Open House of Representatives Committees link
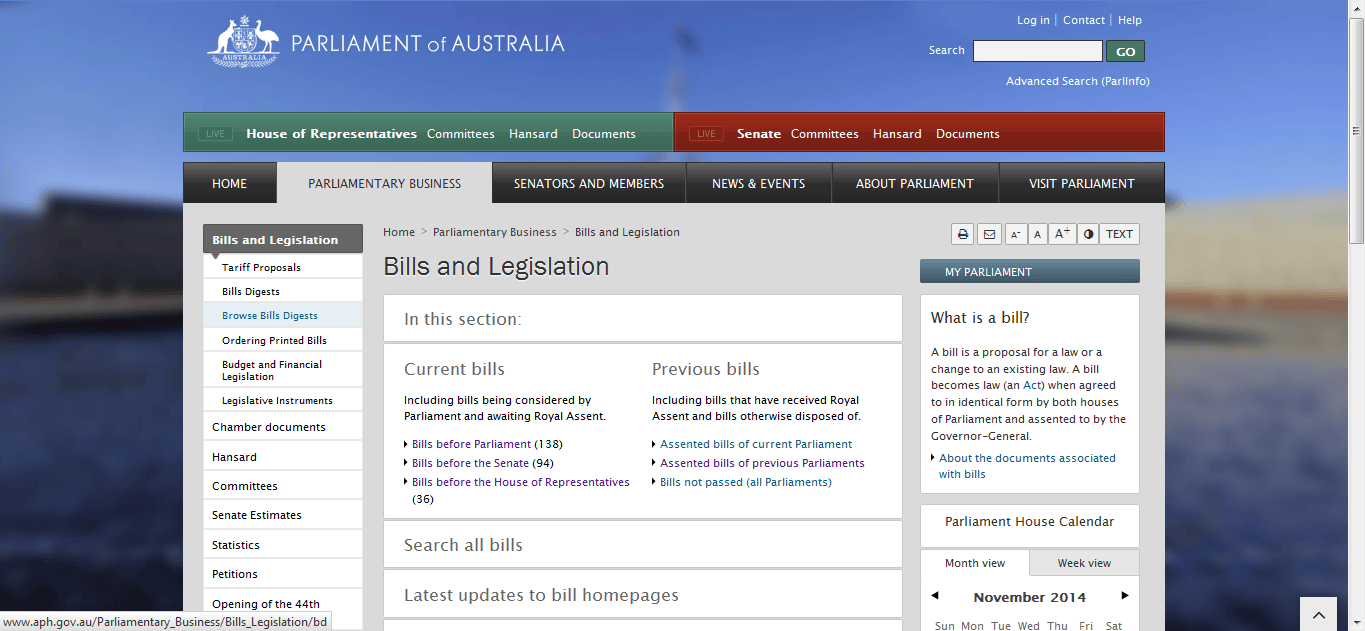This screenshot has height=631, width=1365. [461, 134]
